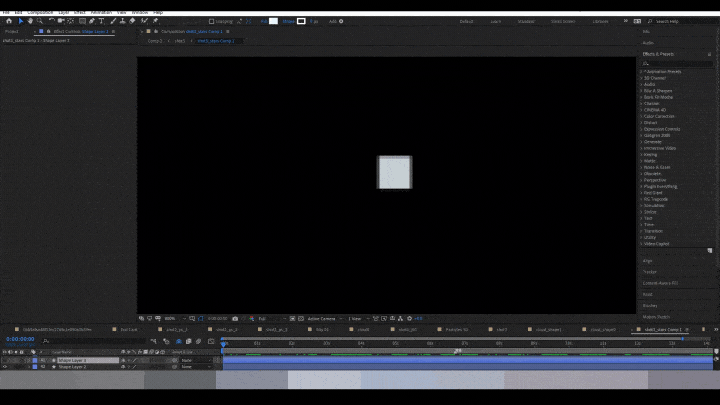
Task: Click the Effects & Presets search field
Action: 678,63
